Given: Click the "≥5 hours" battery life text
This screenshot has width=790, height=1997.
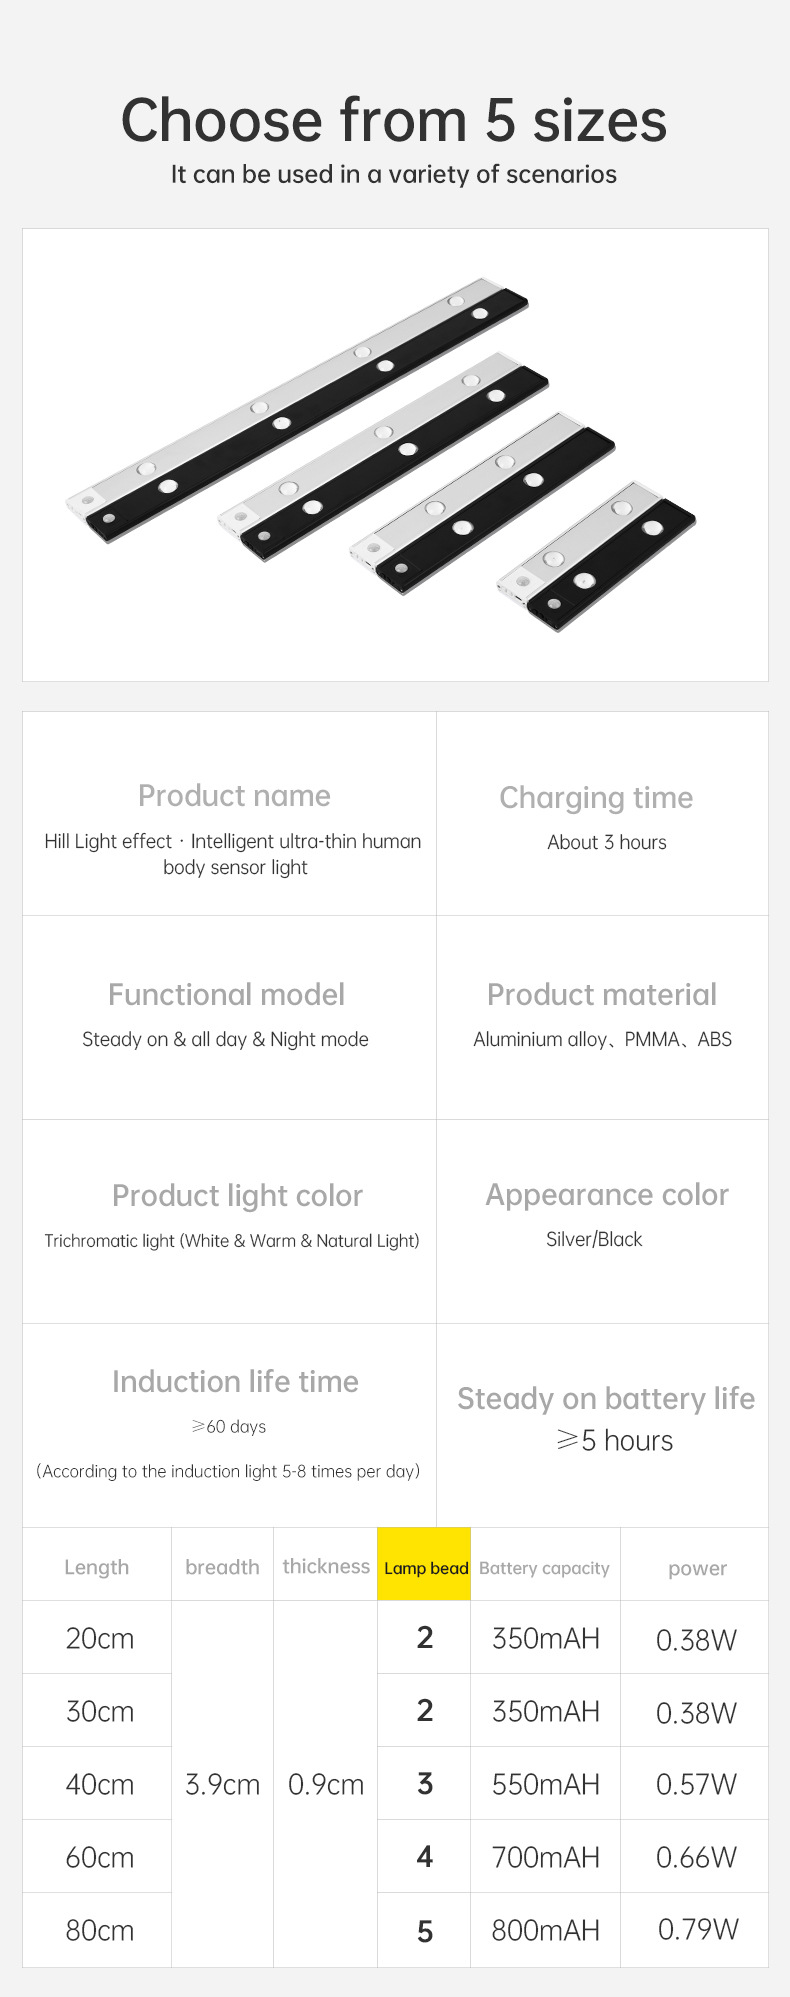Looking at the screenshot, I should click(x=614, y=1440).
